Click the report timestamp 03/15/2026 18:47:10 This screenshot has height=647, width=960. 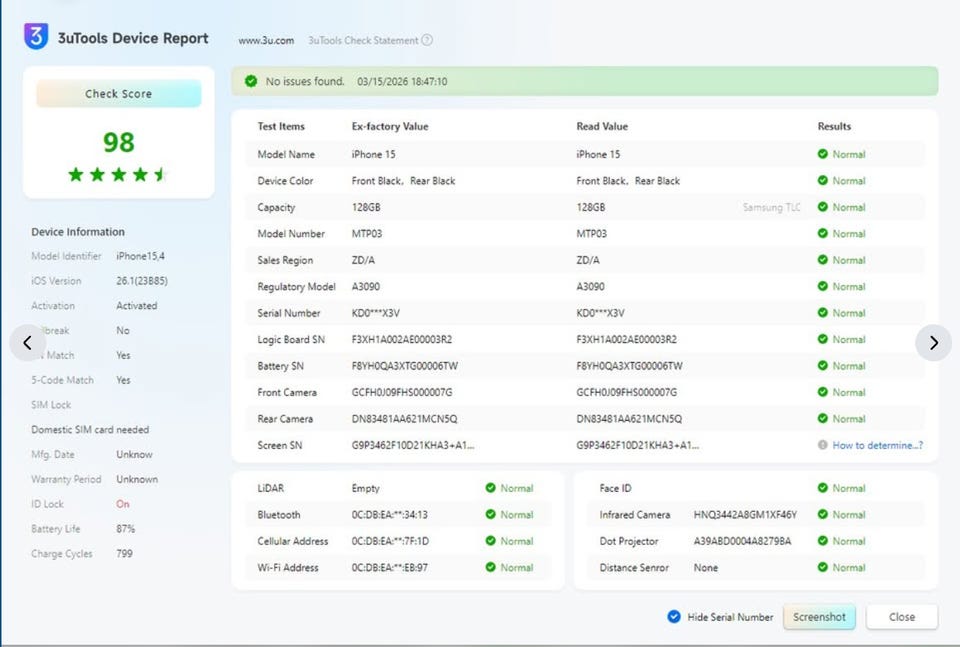(x=402, y=81)
